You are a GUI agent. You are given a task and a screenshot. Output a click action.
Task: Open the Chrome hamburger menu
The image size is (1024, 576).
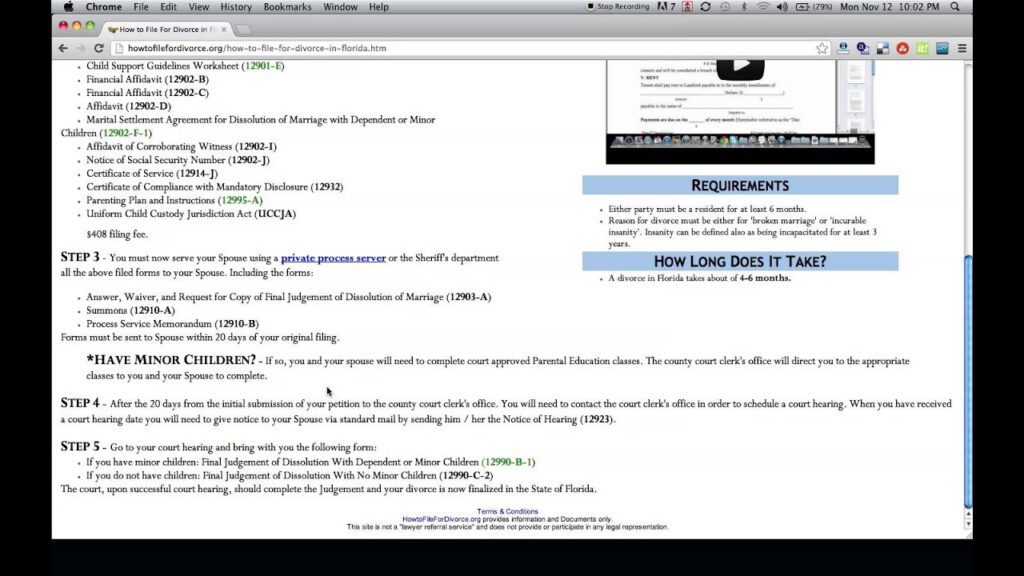[962, 48]
